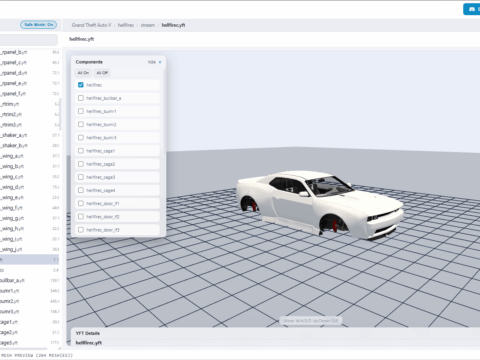The height and width of the screenshot is (360, 480).
Task: Click the highlighted selected file row
Action: 29,260
